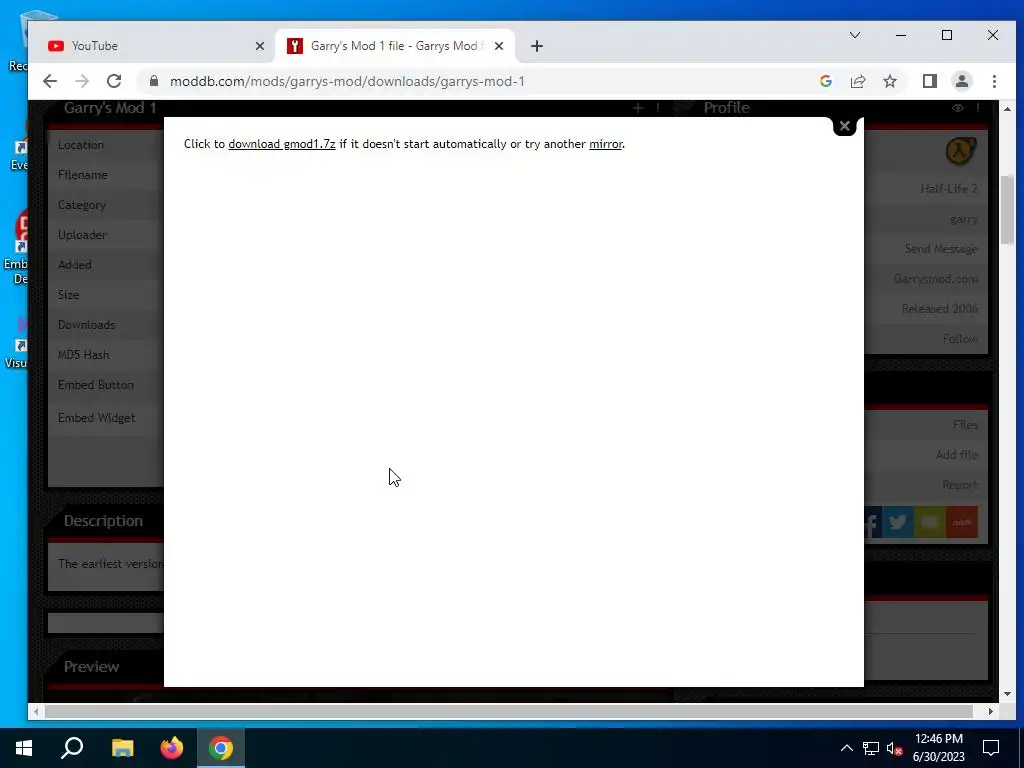Viewport: 1024px width, 768px height.
Task: Click the Reddit share button
Action: pyautogui.click(x=962, y=522)
